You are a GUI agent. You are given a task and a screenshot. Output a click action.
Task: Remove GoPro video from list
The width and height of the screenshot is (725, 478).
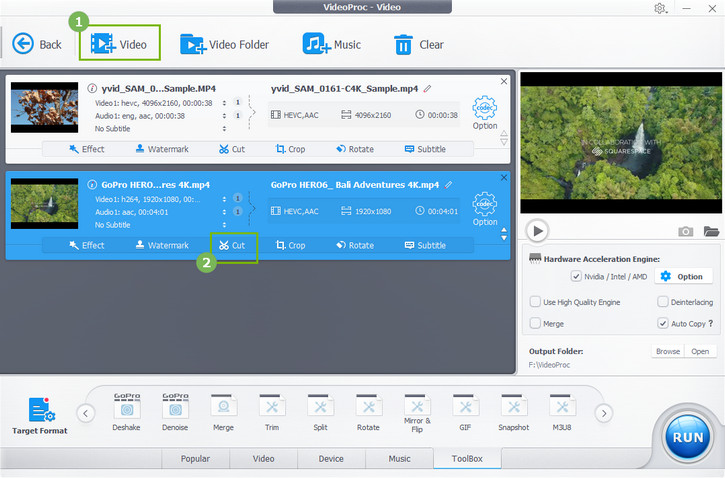[504, 178]
